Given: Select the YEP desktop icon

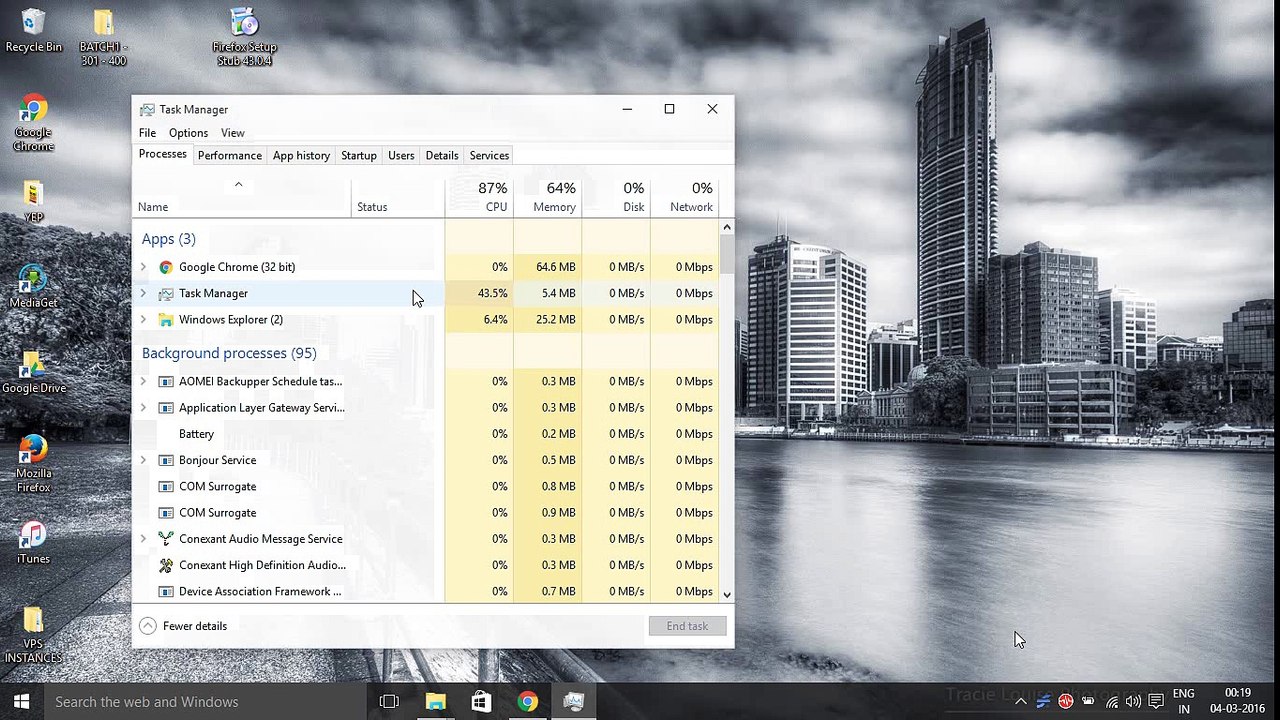Looking at the screenshot, I should pyautogui.click(x=33, y=202).
